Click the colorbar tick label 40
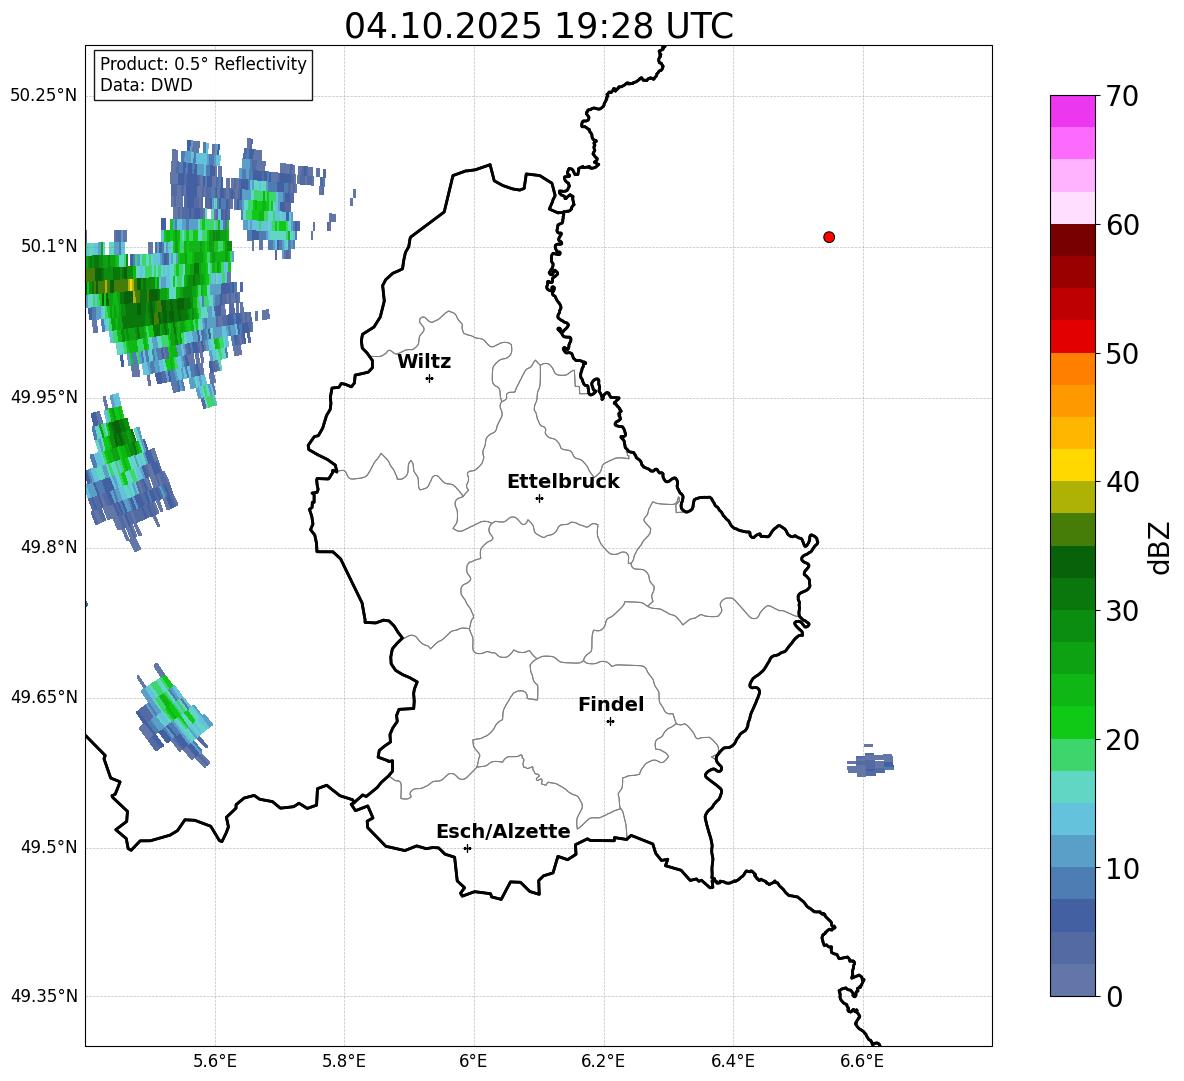The height and width of the screenshot is (1081, 1184). coord(1122,482)
